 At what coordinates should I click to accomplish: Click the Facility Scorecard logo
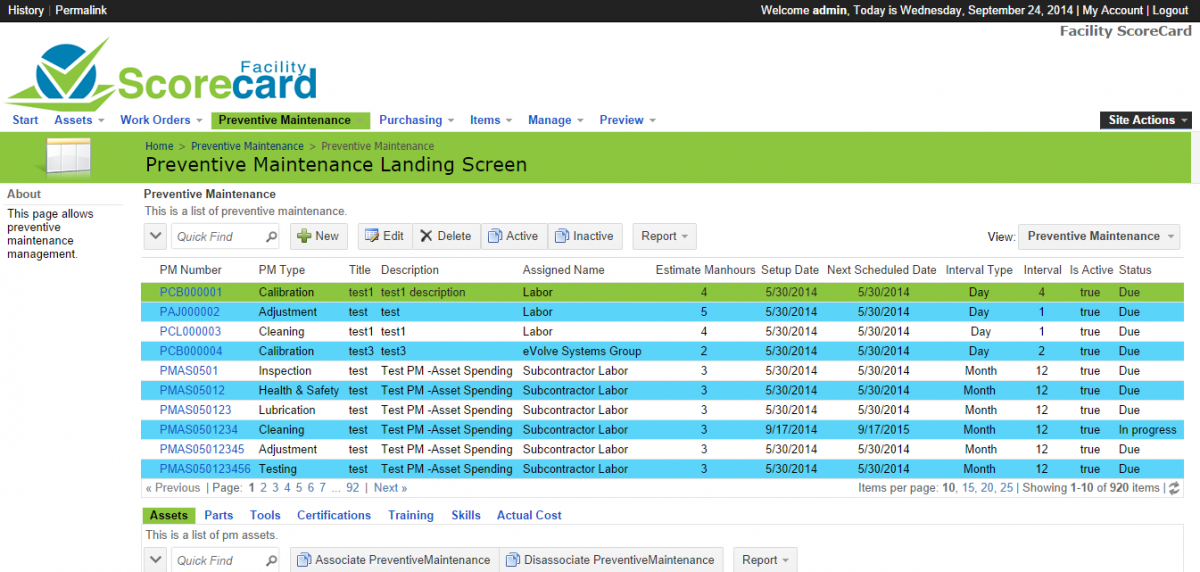coord(162,74)
